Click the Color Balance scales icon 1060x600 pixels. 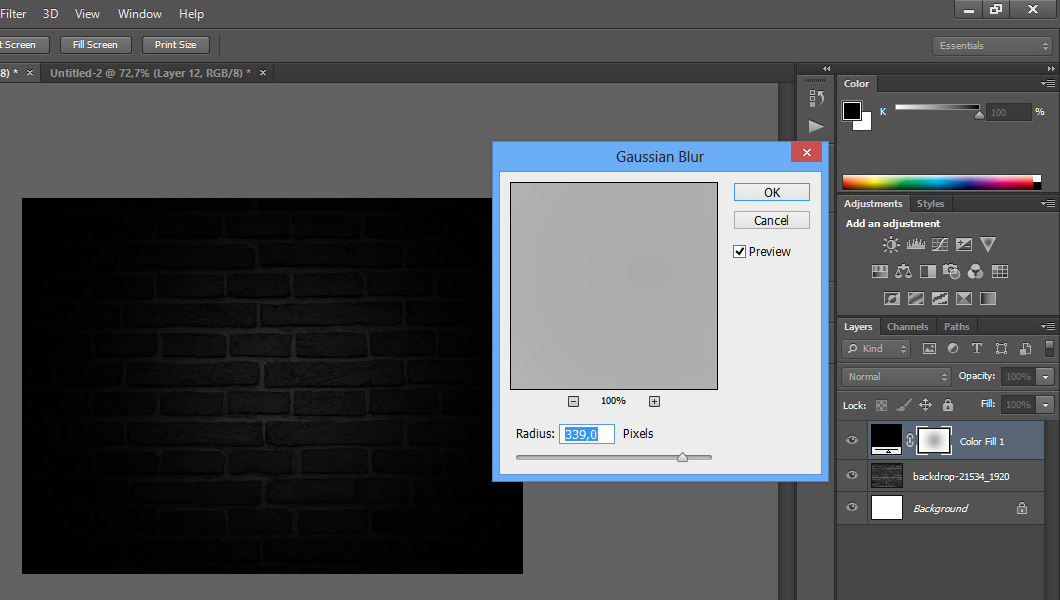pyautogui.click(x=904, y=272)
